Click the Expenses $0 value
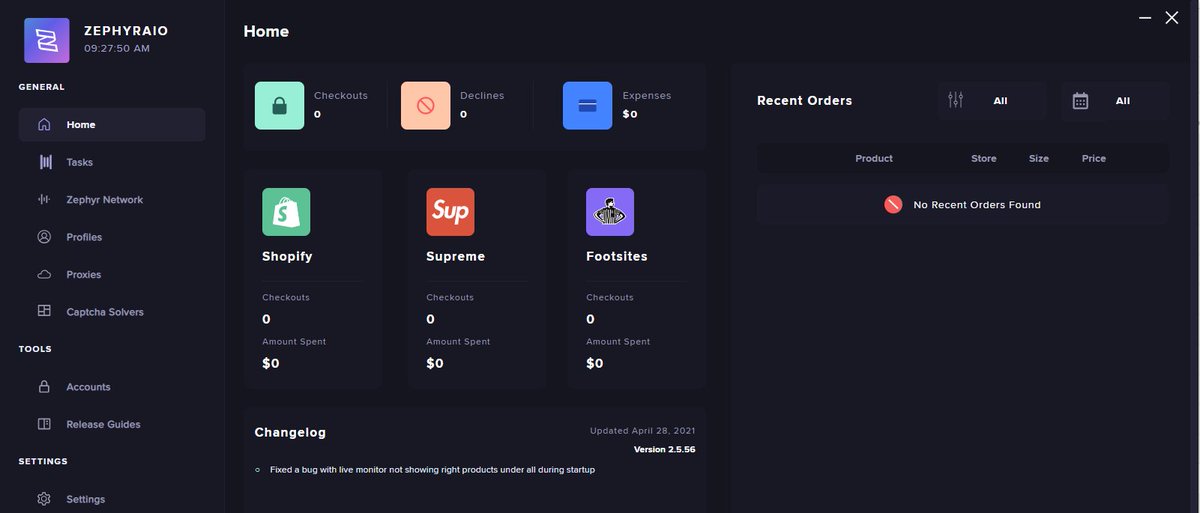 pyautogui.click(x=630, y=114)
